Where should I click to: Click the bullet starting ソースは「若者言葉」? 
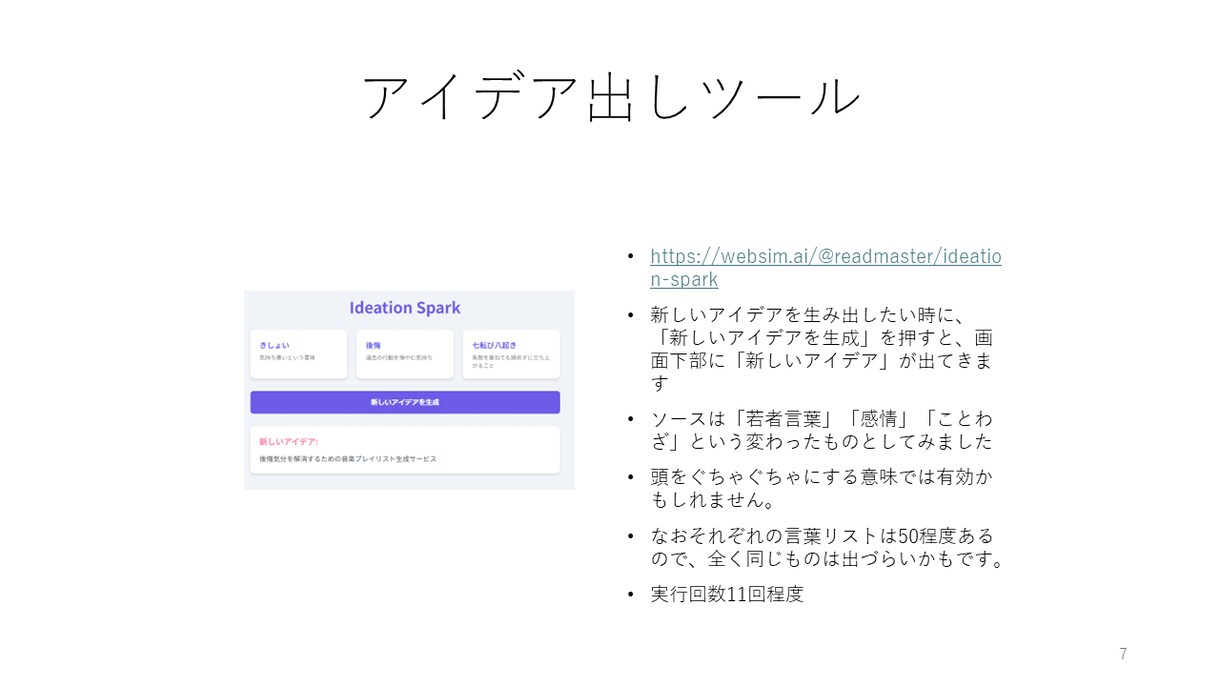tap(822, 430)
